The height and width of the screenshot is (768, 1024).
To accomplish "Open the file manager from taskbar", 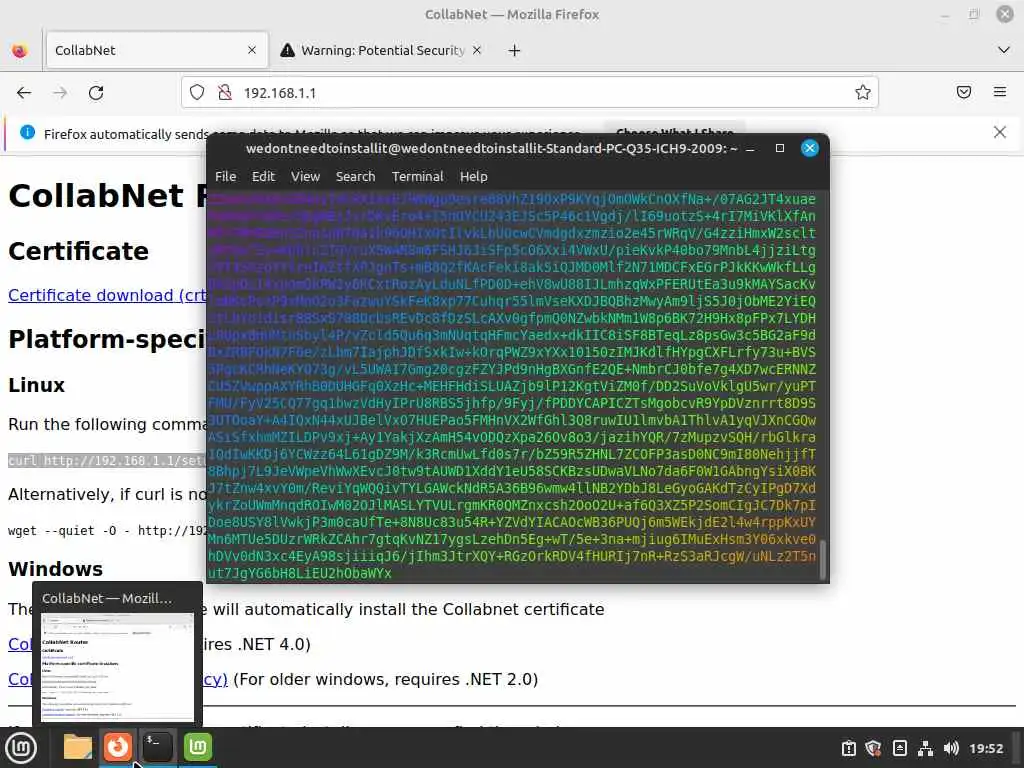I will [x=78, y=747].
